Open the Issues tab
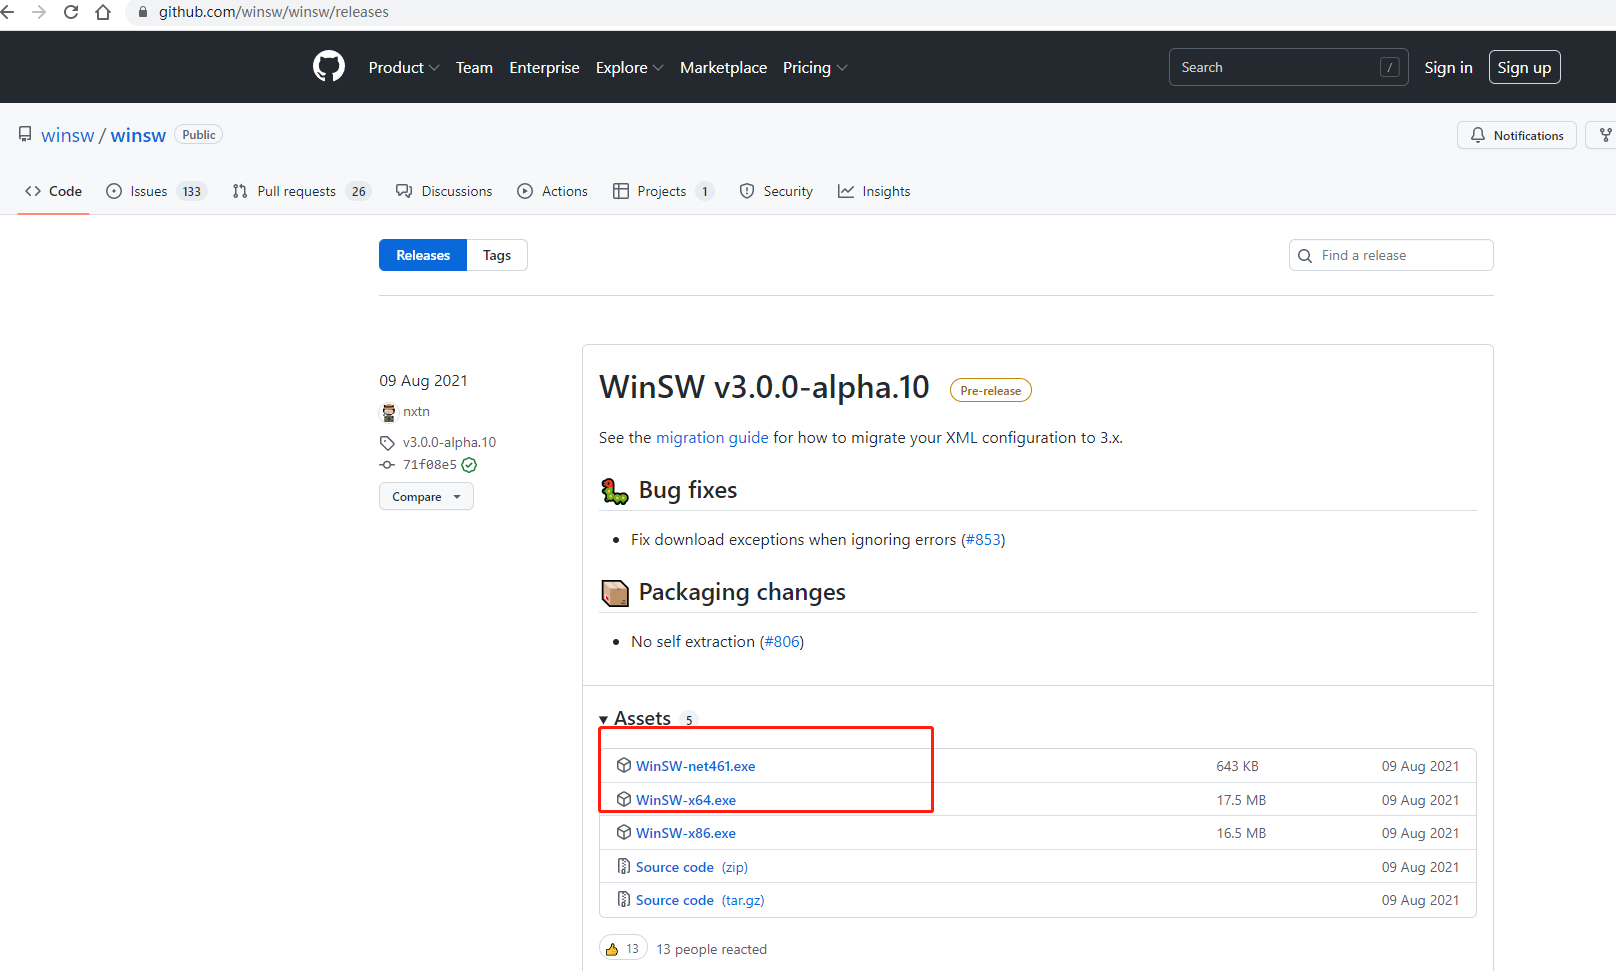This screenshot has width=1616, height=971. (156, 191)
